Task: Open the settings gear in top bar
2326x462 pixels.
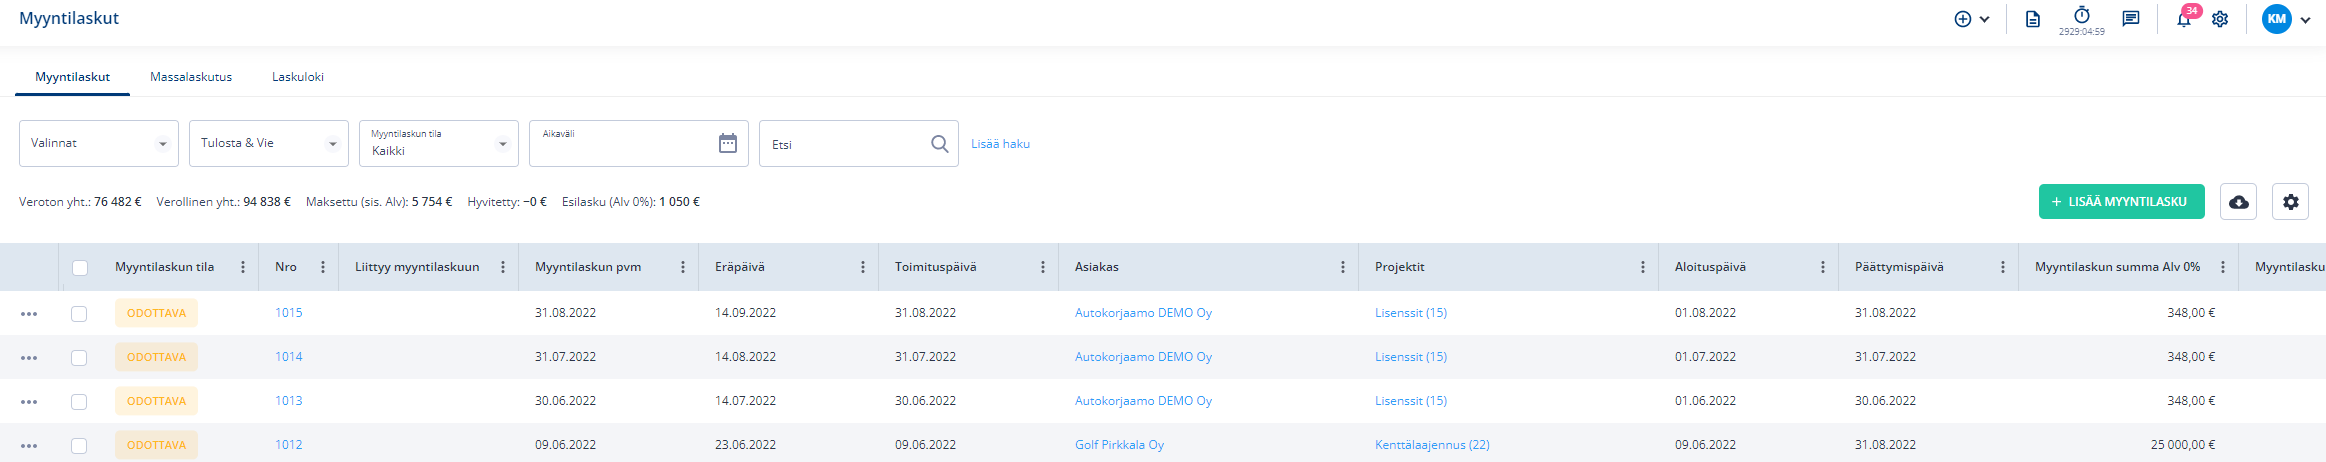Action: coord(2220,19)
